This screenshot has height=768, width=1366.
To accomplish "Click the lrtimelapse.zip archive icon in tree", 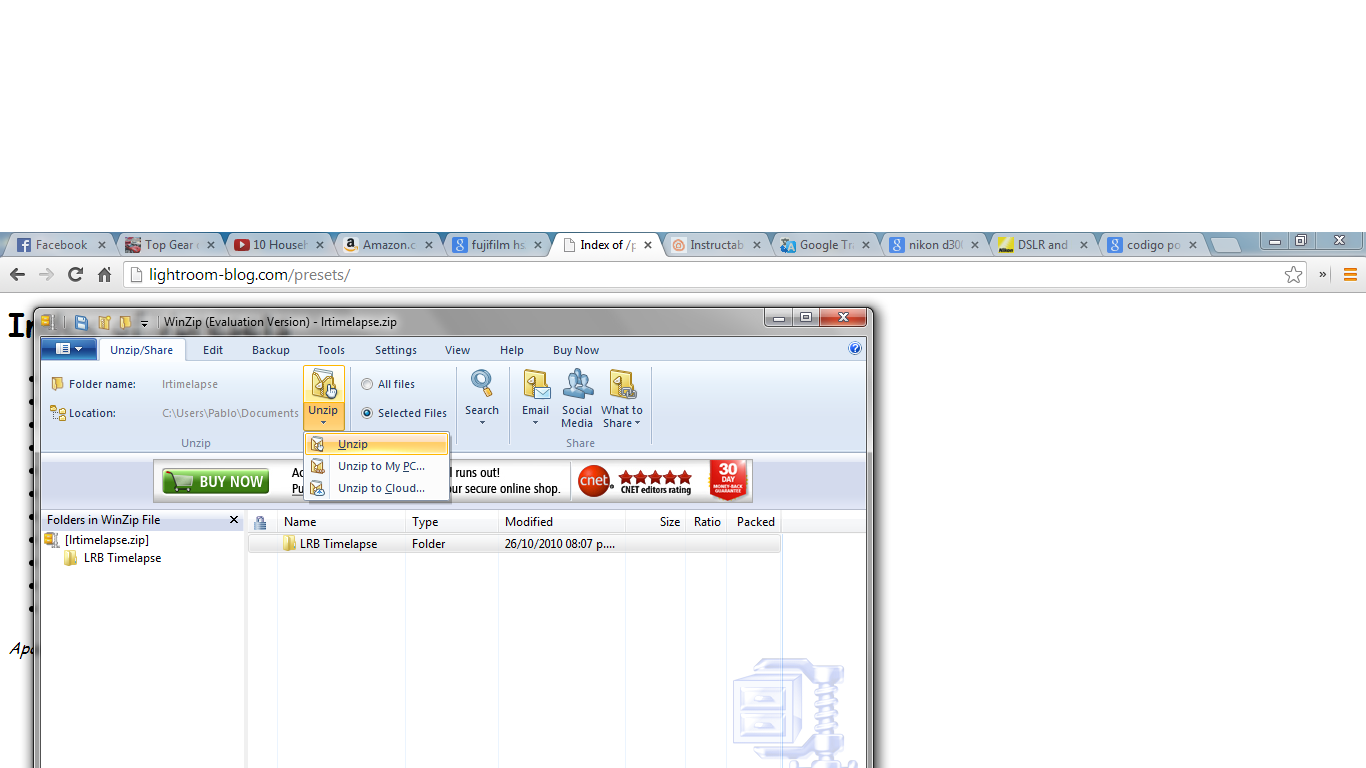I will (52, 540).
